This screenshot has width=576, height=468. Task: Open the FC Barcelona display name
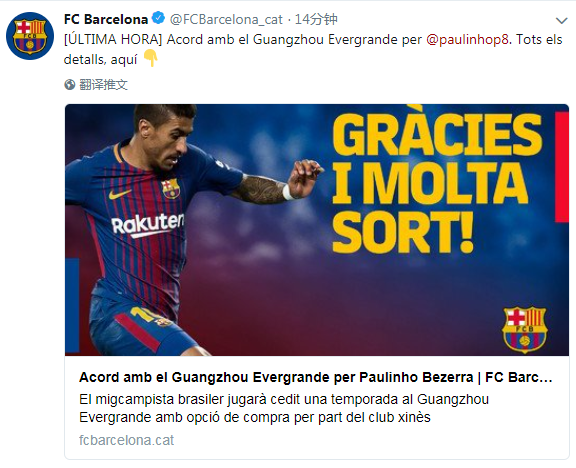click(x=106, y=19)
